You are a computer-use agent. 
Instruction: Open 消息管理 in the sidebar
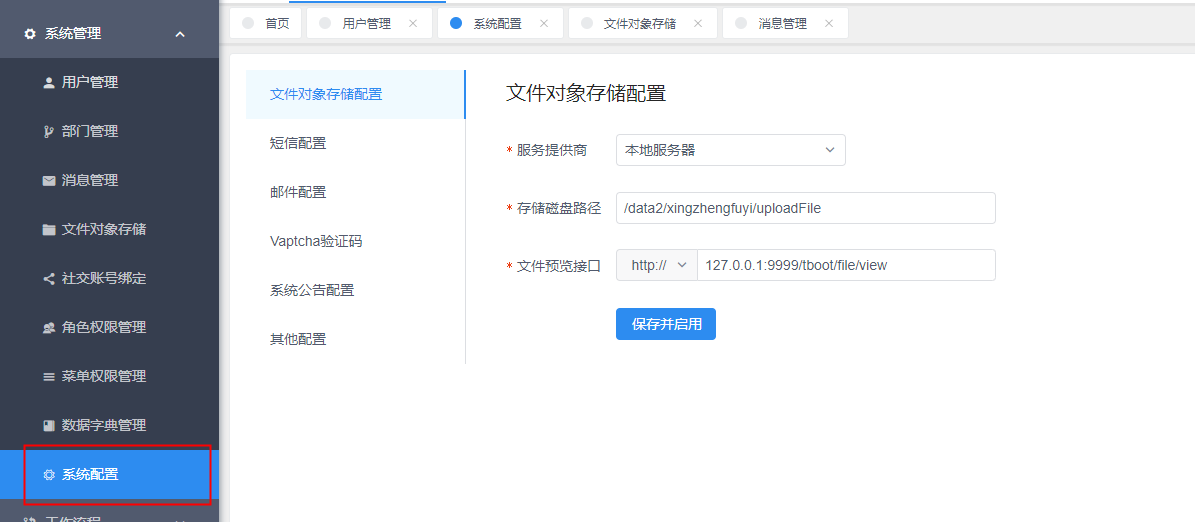pyautogui.click(x=110, y=181)
